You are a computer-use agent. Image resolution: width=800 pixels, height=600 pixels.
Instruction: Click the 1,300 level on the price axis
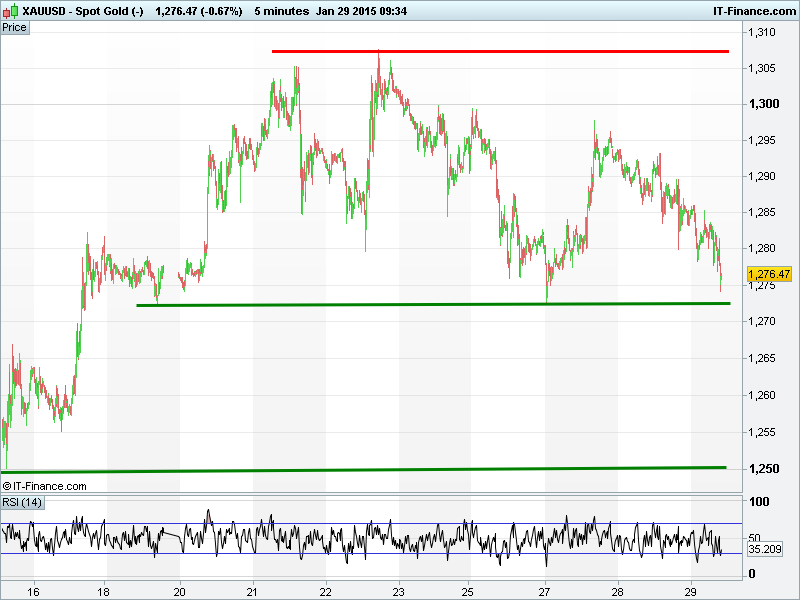point(763,104)
